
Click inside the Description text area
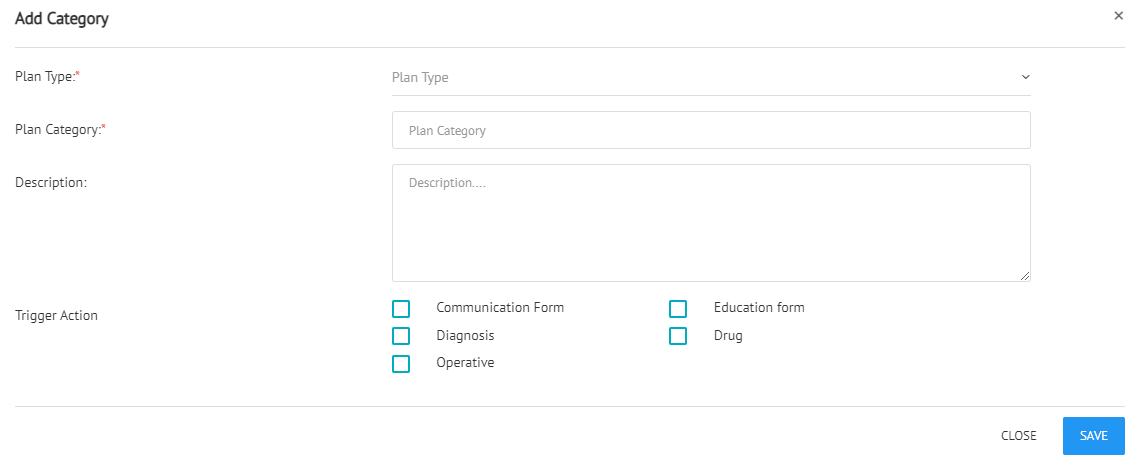[x=711, y=223]
